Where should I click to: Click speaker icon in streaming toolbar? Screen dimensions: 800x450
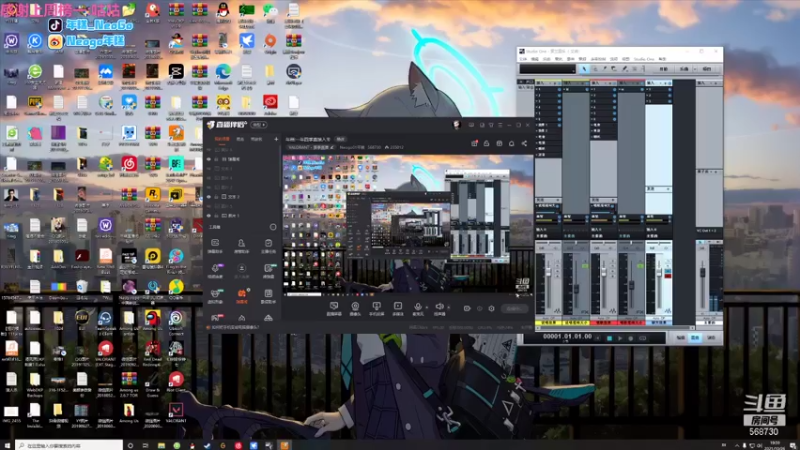(439, 306)
